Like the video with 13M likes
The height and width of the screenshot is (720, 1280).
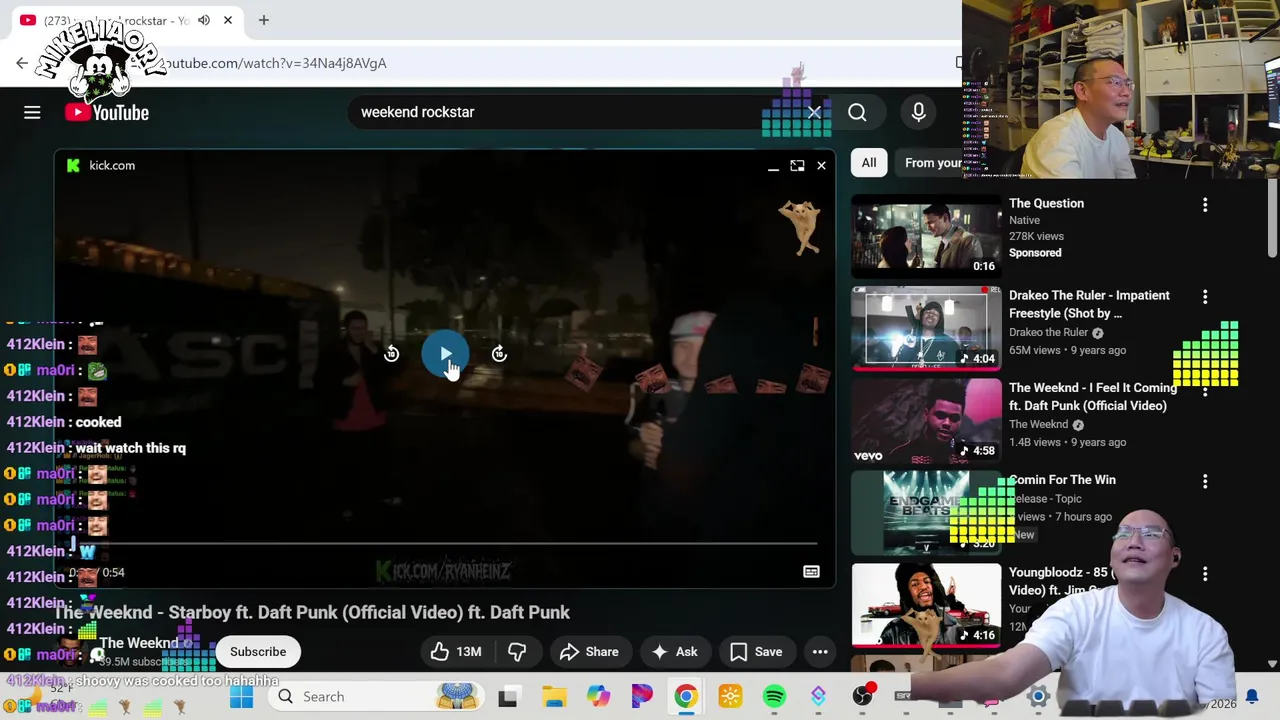(x=456, y=652)
